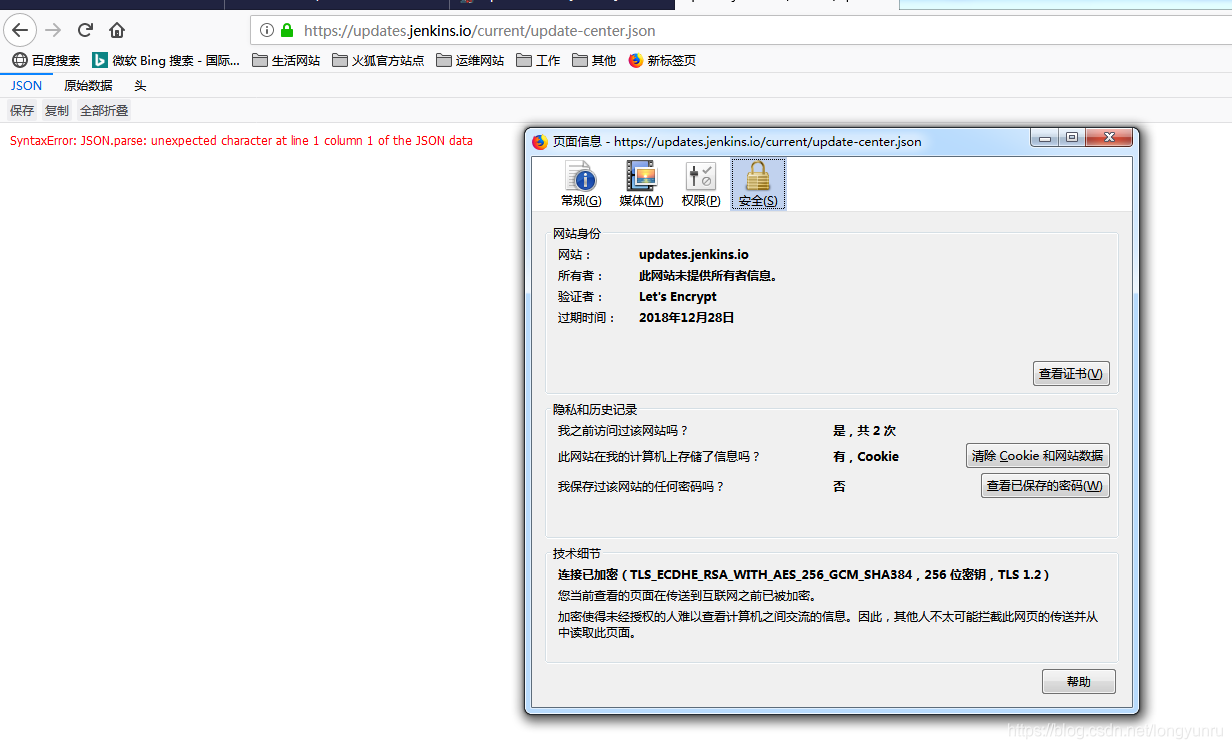Select verifier value Let's Encrypt
Image resolution: width=1232 pixels, height=749 pixels.
[x=678, y=297]
